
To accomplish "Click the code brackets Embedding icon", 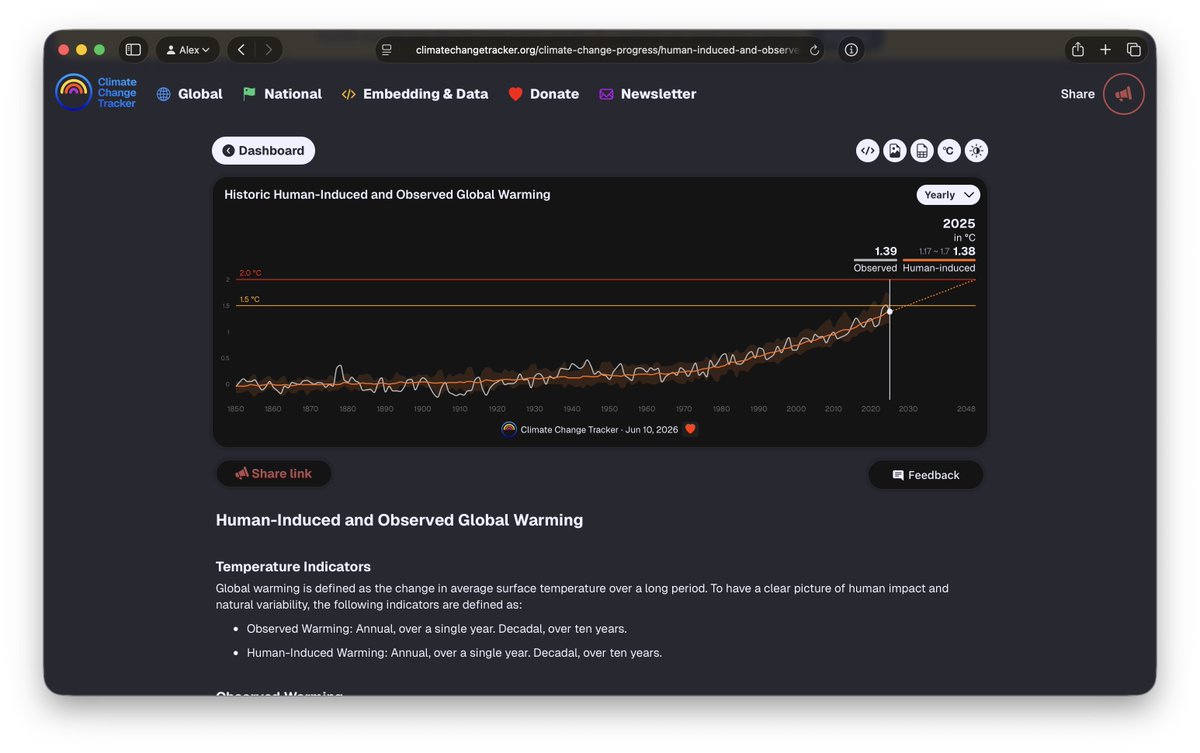I will pyautogui.click(x=348, y=94).
